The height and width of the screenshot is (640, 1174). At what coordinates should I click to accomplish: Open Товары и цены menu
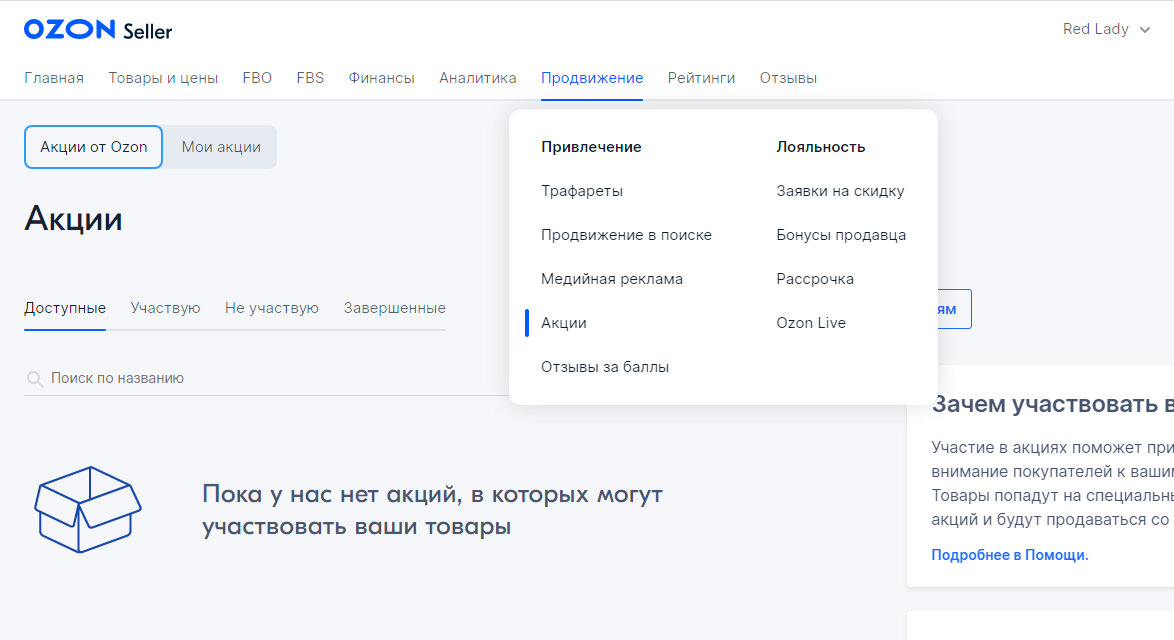coord(163,78)
